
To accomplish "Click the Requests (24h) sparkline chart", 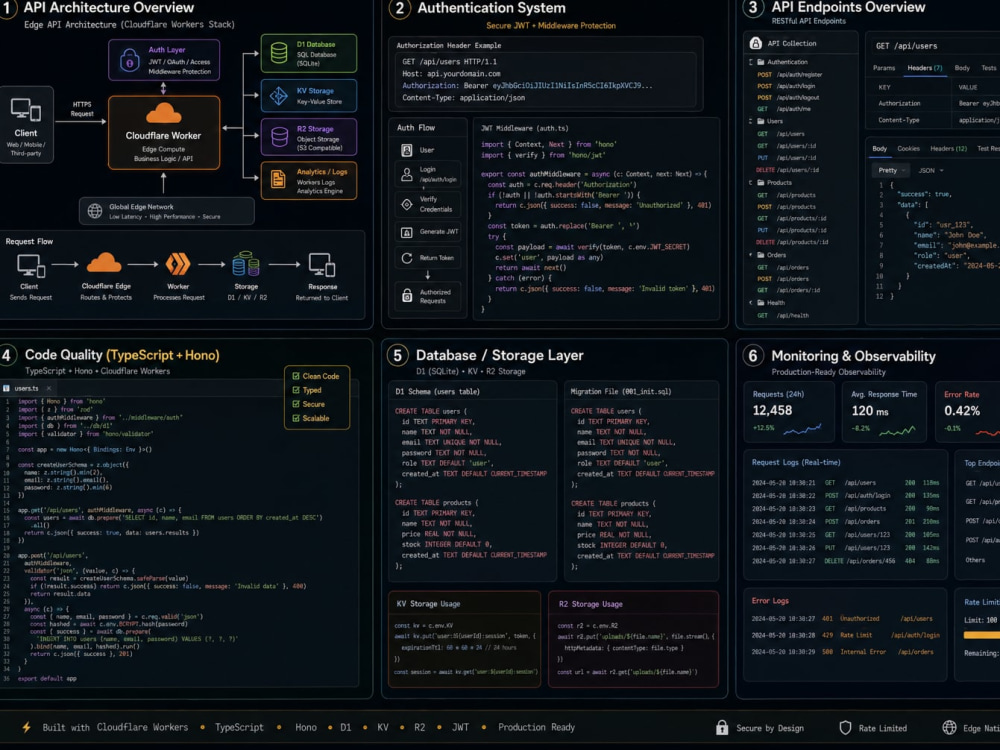I will (802, 429).
